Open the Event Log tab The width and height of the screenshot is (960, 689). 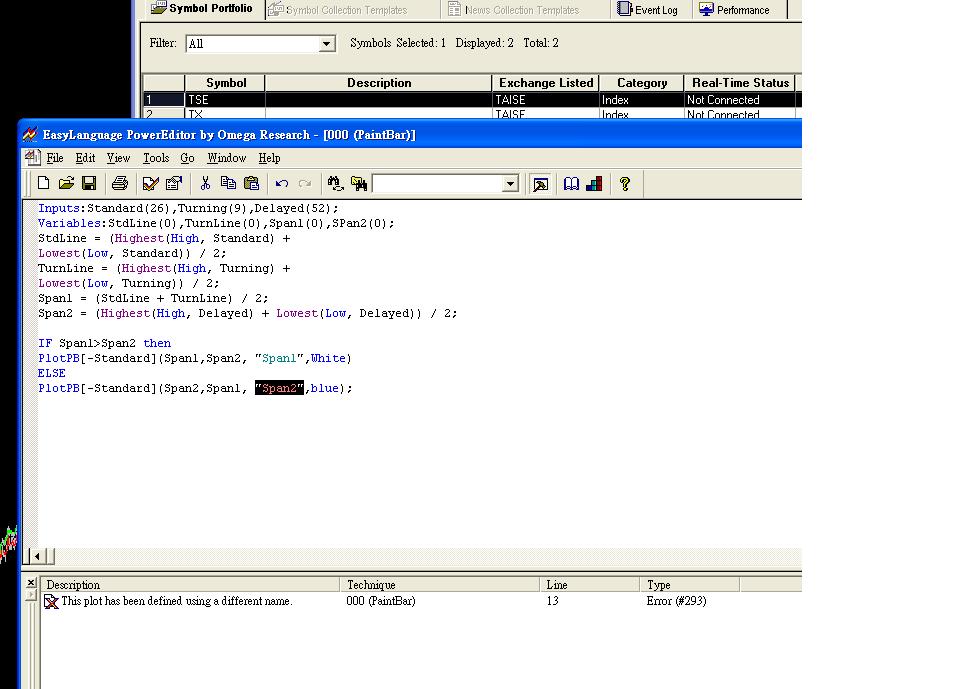coord(648,10)
